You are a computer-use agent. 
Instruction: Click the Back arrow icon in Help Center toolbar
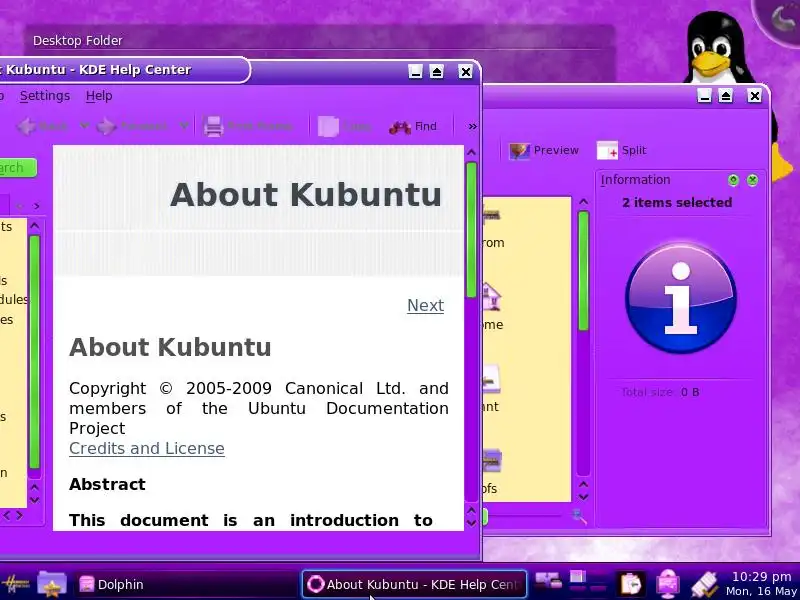pyautogui.click(x=27, y=126)
